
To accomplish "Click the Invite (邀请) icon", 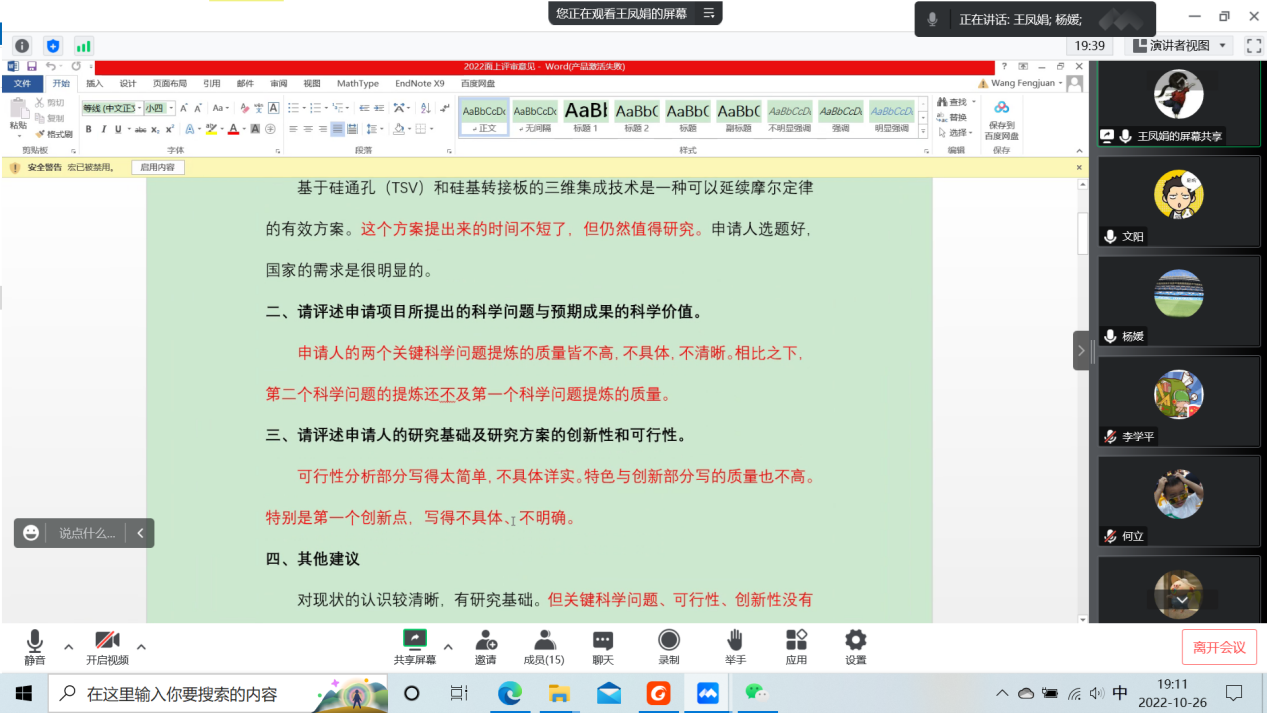I will pos(486,641).
